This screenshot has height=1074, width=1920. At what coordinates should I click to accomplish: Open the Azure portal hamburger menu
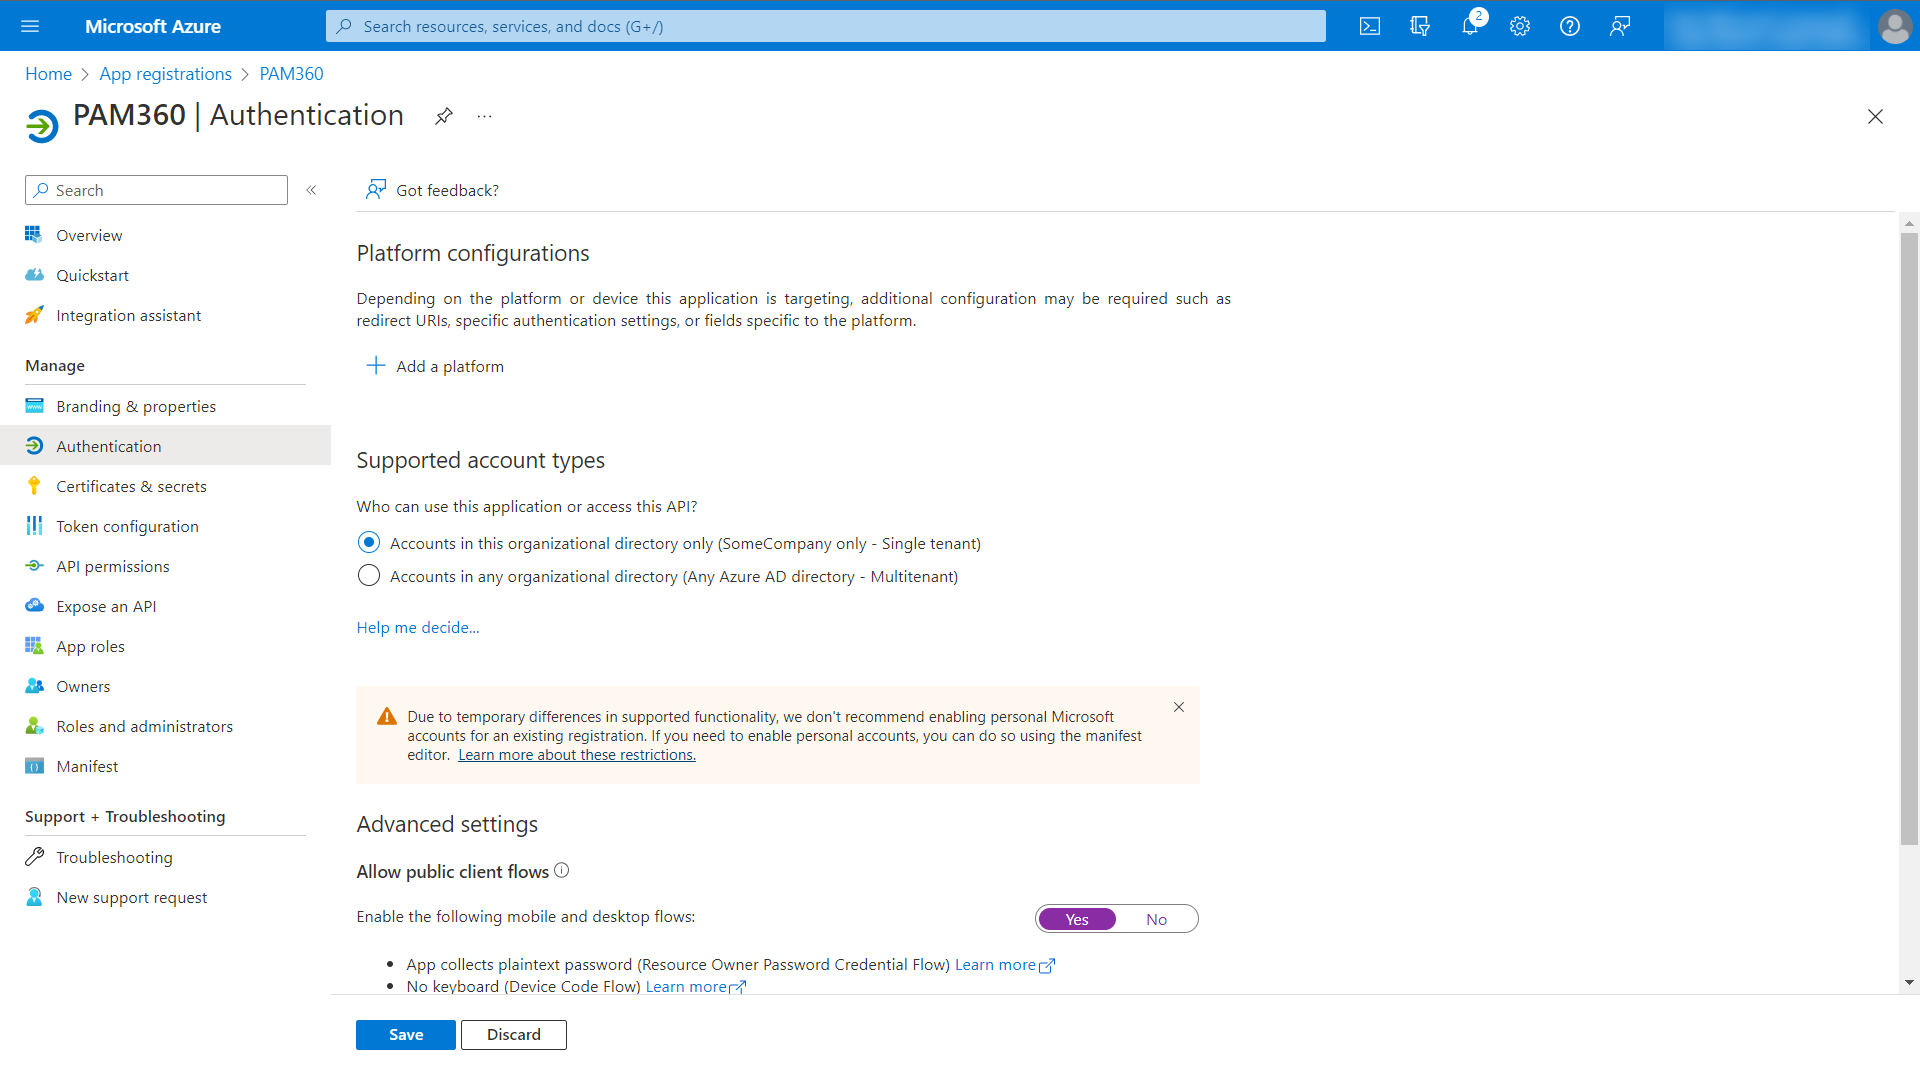point(30,26)
